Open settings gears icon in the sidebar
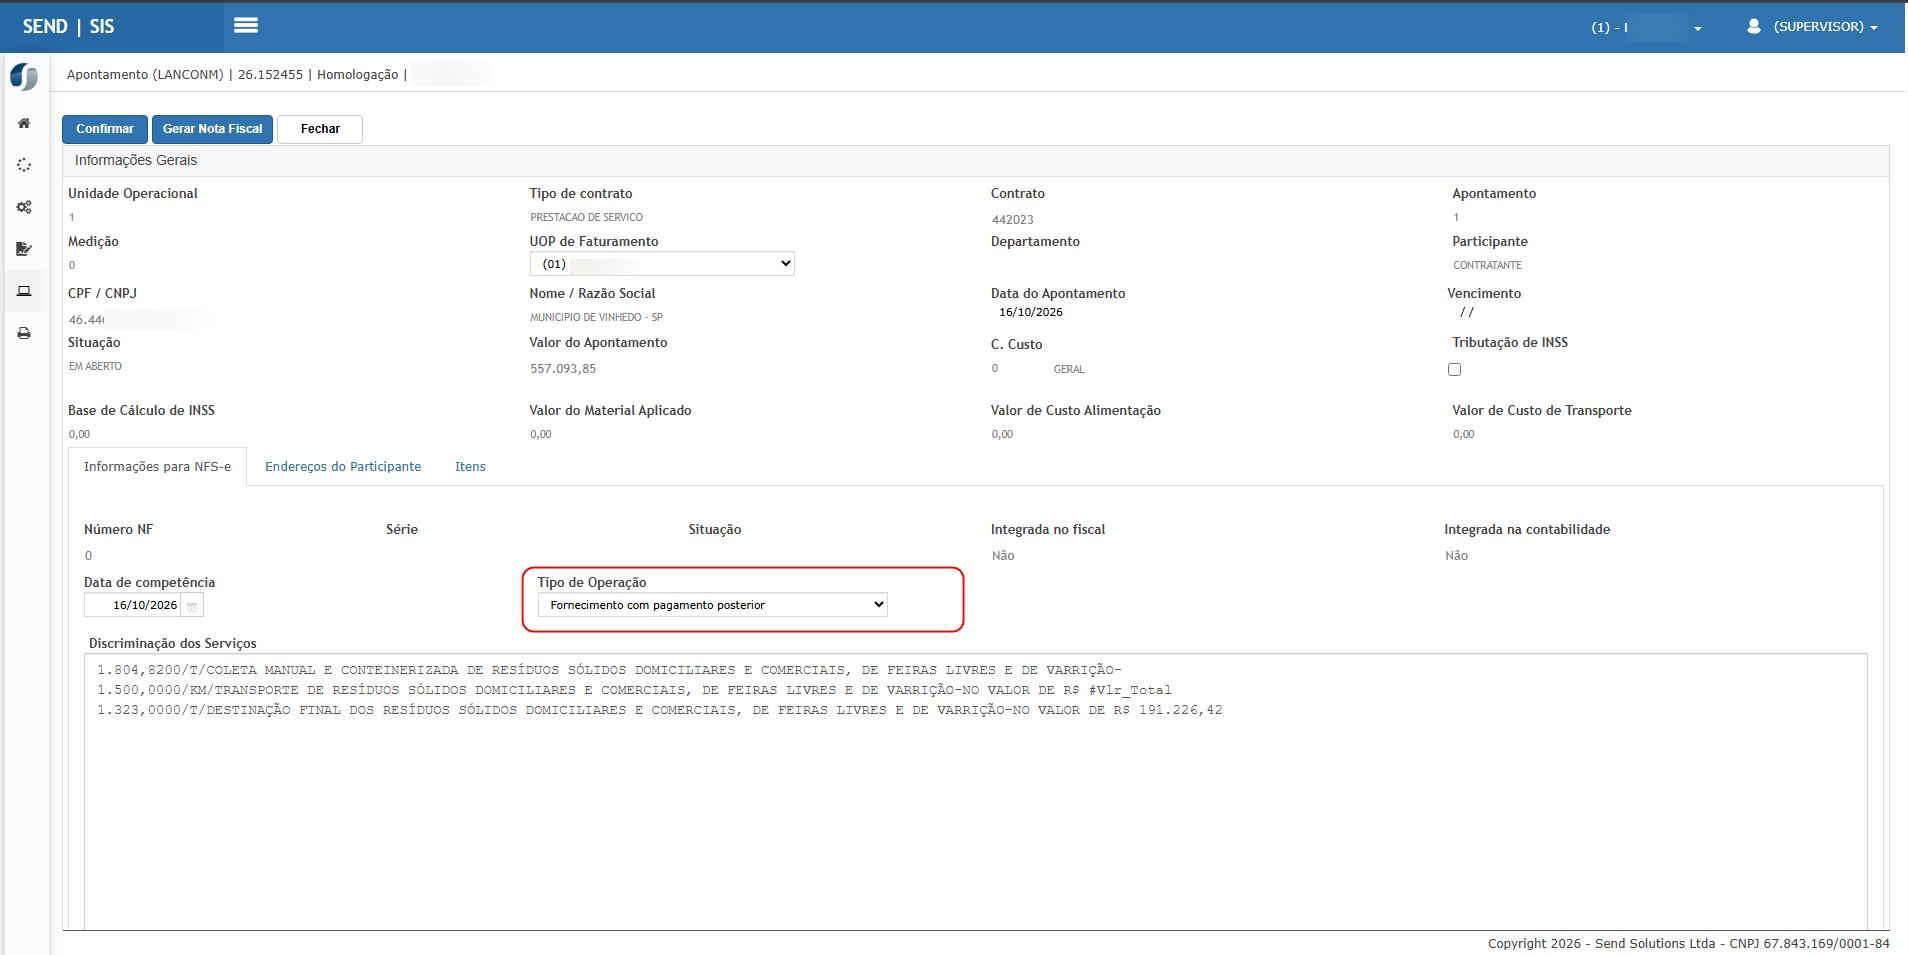The height and width of the screenshot is (955, 1908). 24,207
